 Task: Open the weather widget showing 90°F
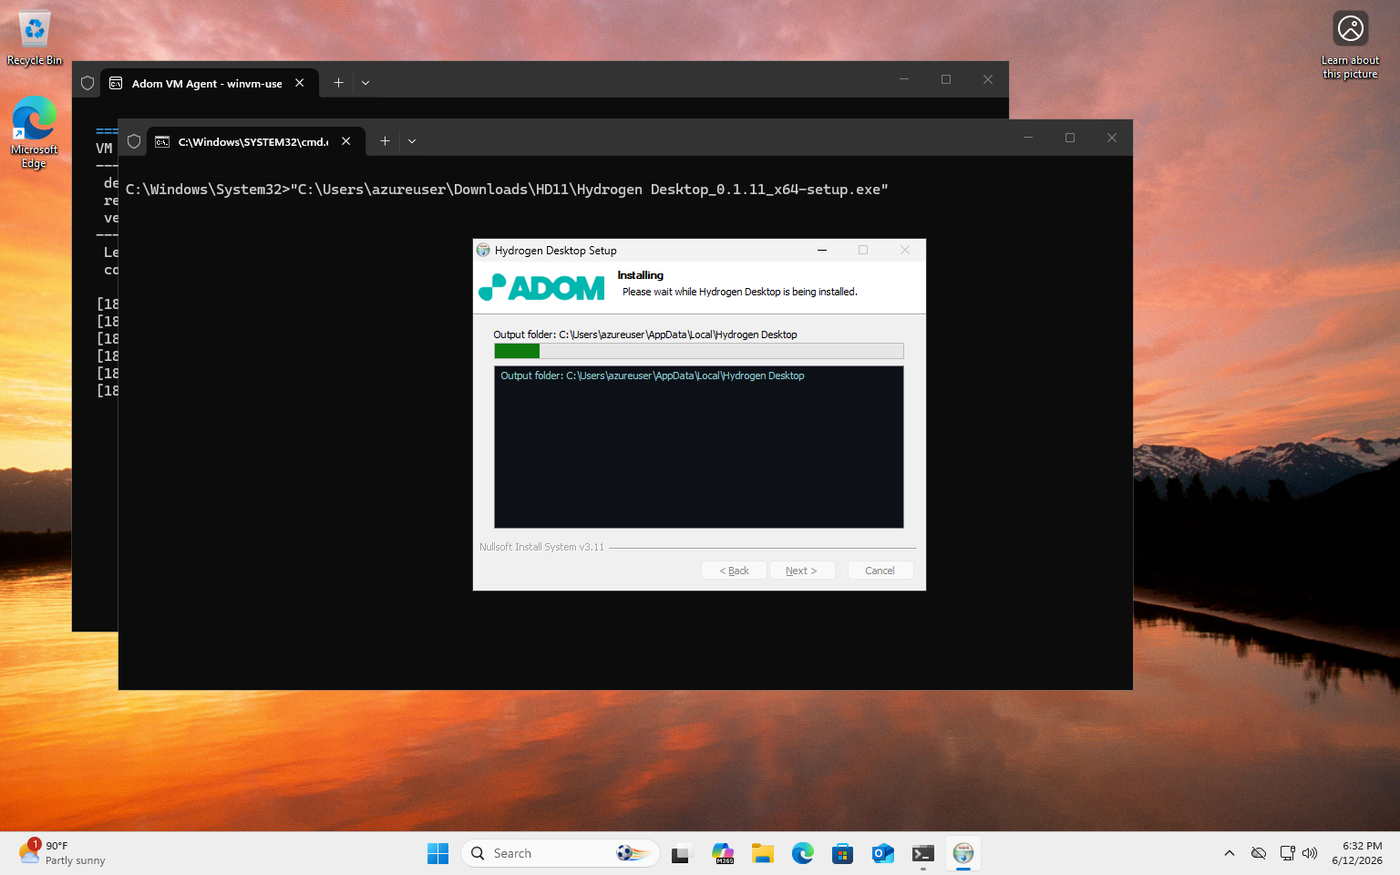[62, 853]
